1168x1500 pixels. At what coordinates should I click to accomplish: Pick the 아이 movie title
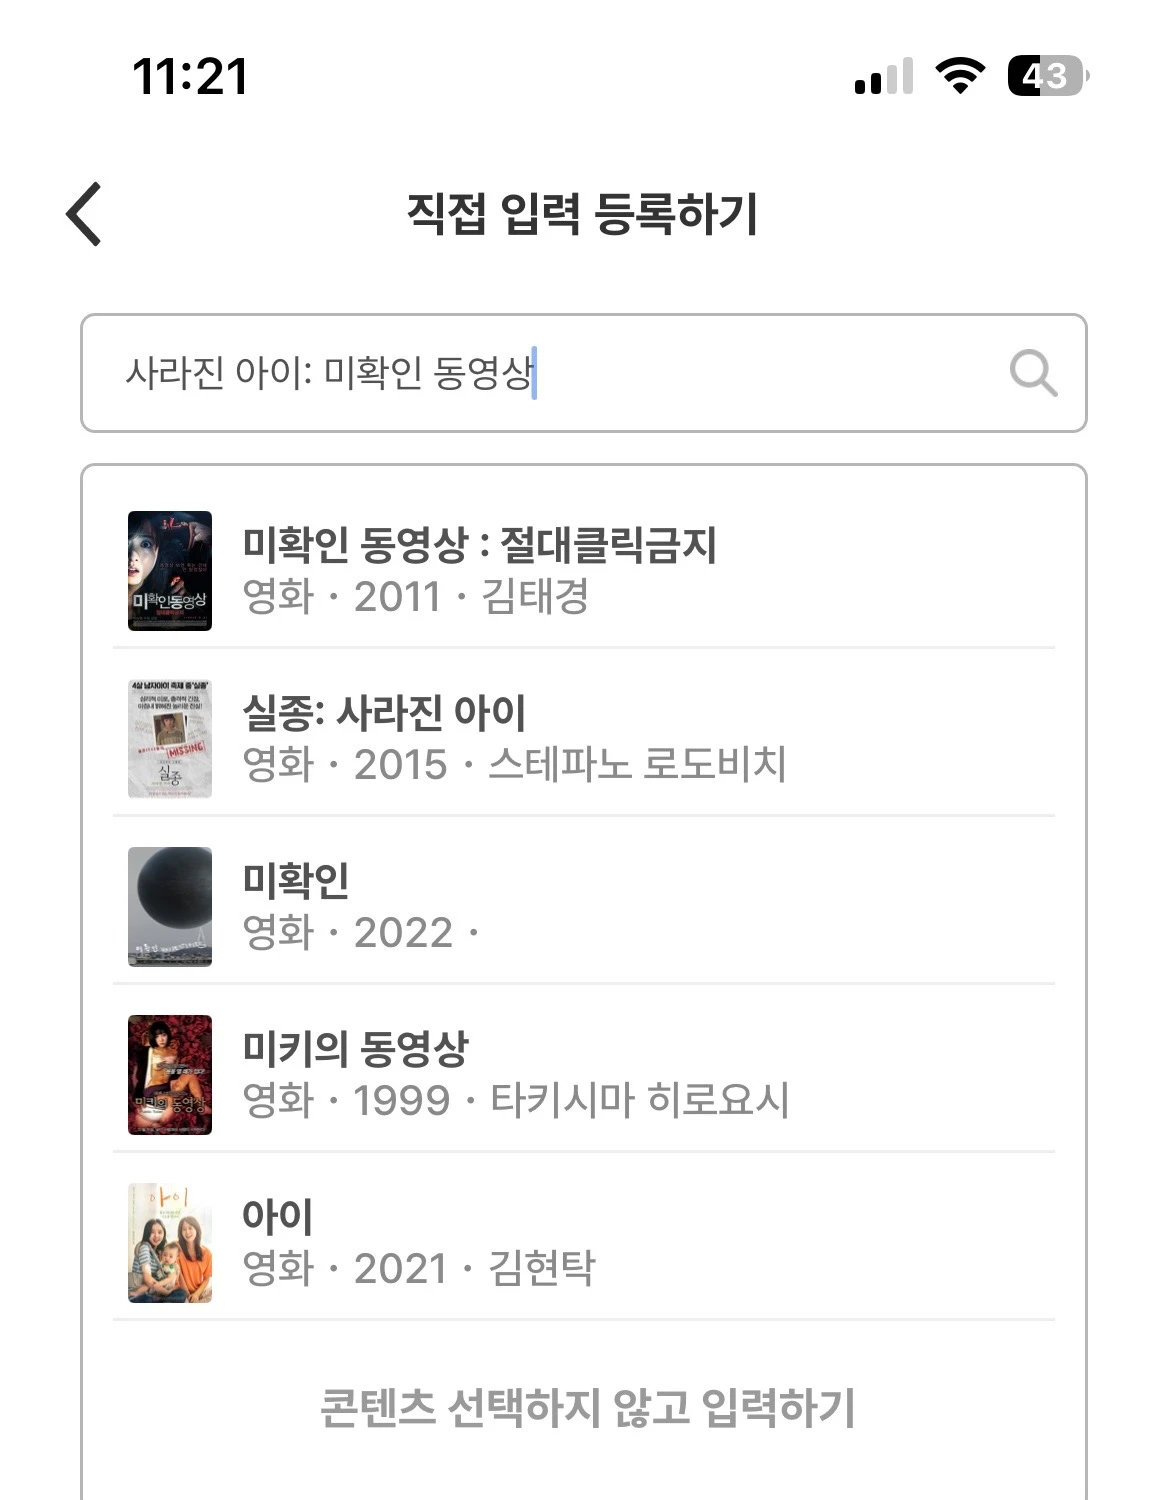(278, 1217)
